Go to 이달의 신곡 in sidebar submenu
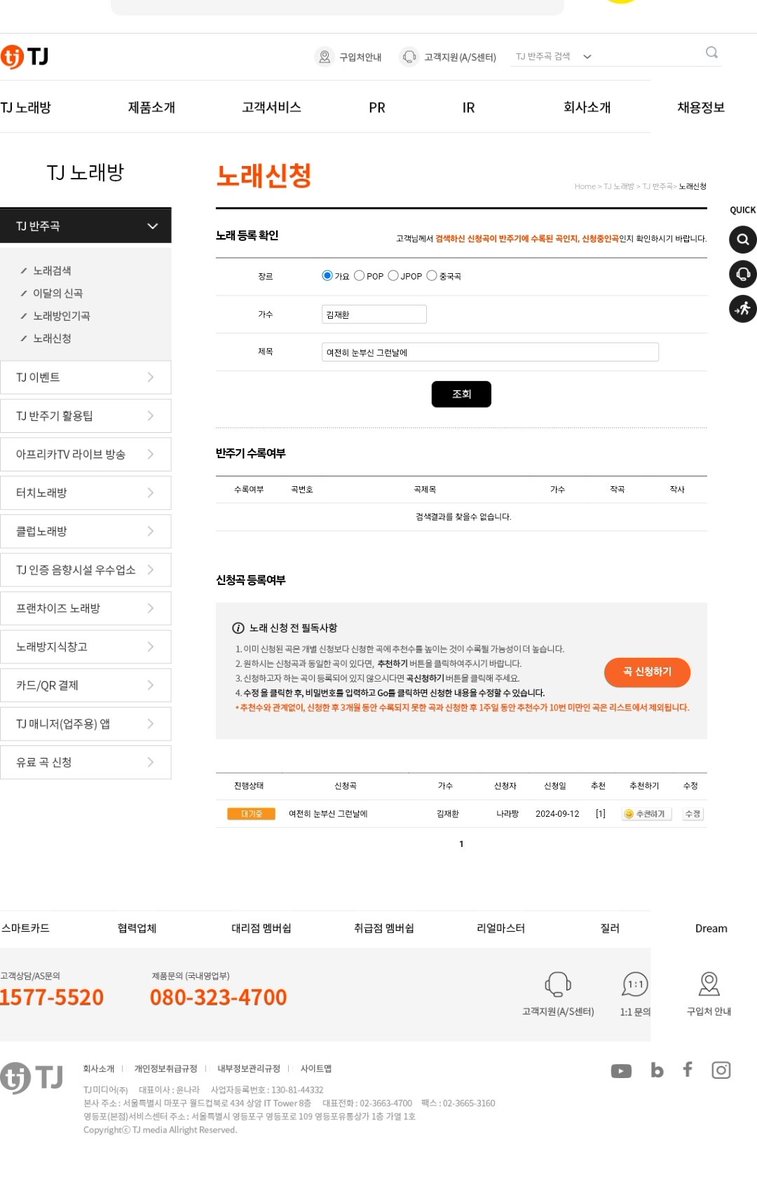The image size is (757, 1200). click(x=58, y=293)
